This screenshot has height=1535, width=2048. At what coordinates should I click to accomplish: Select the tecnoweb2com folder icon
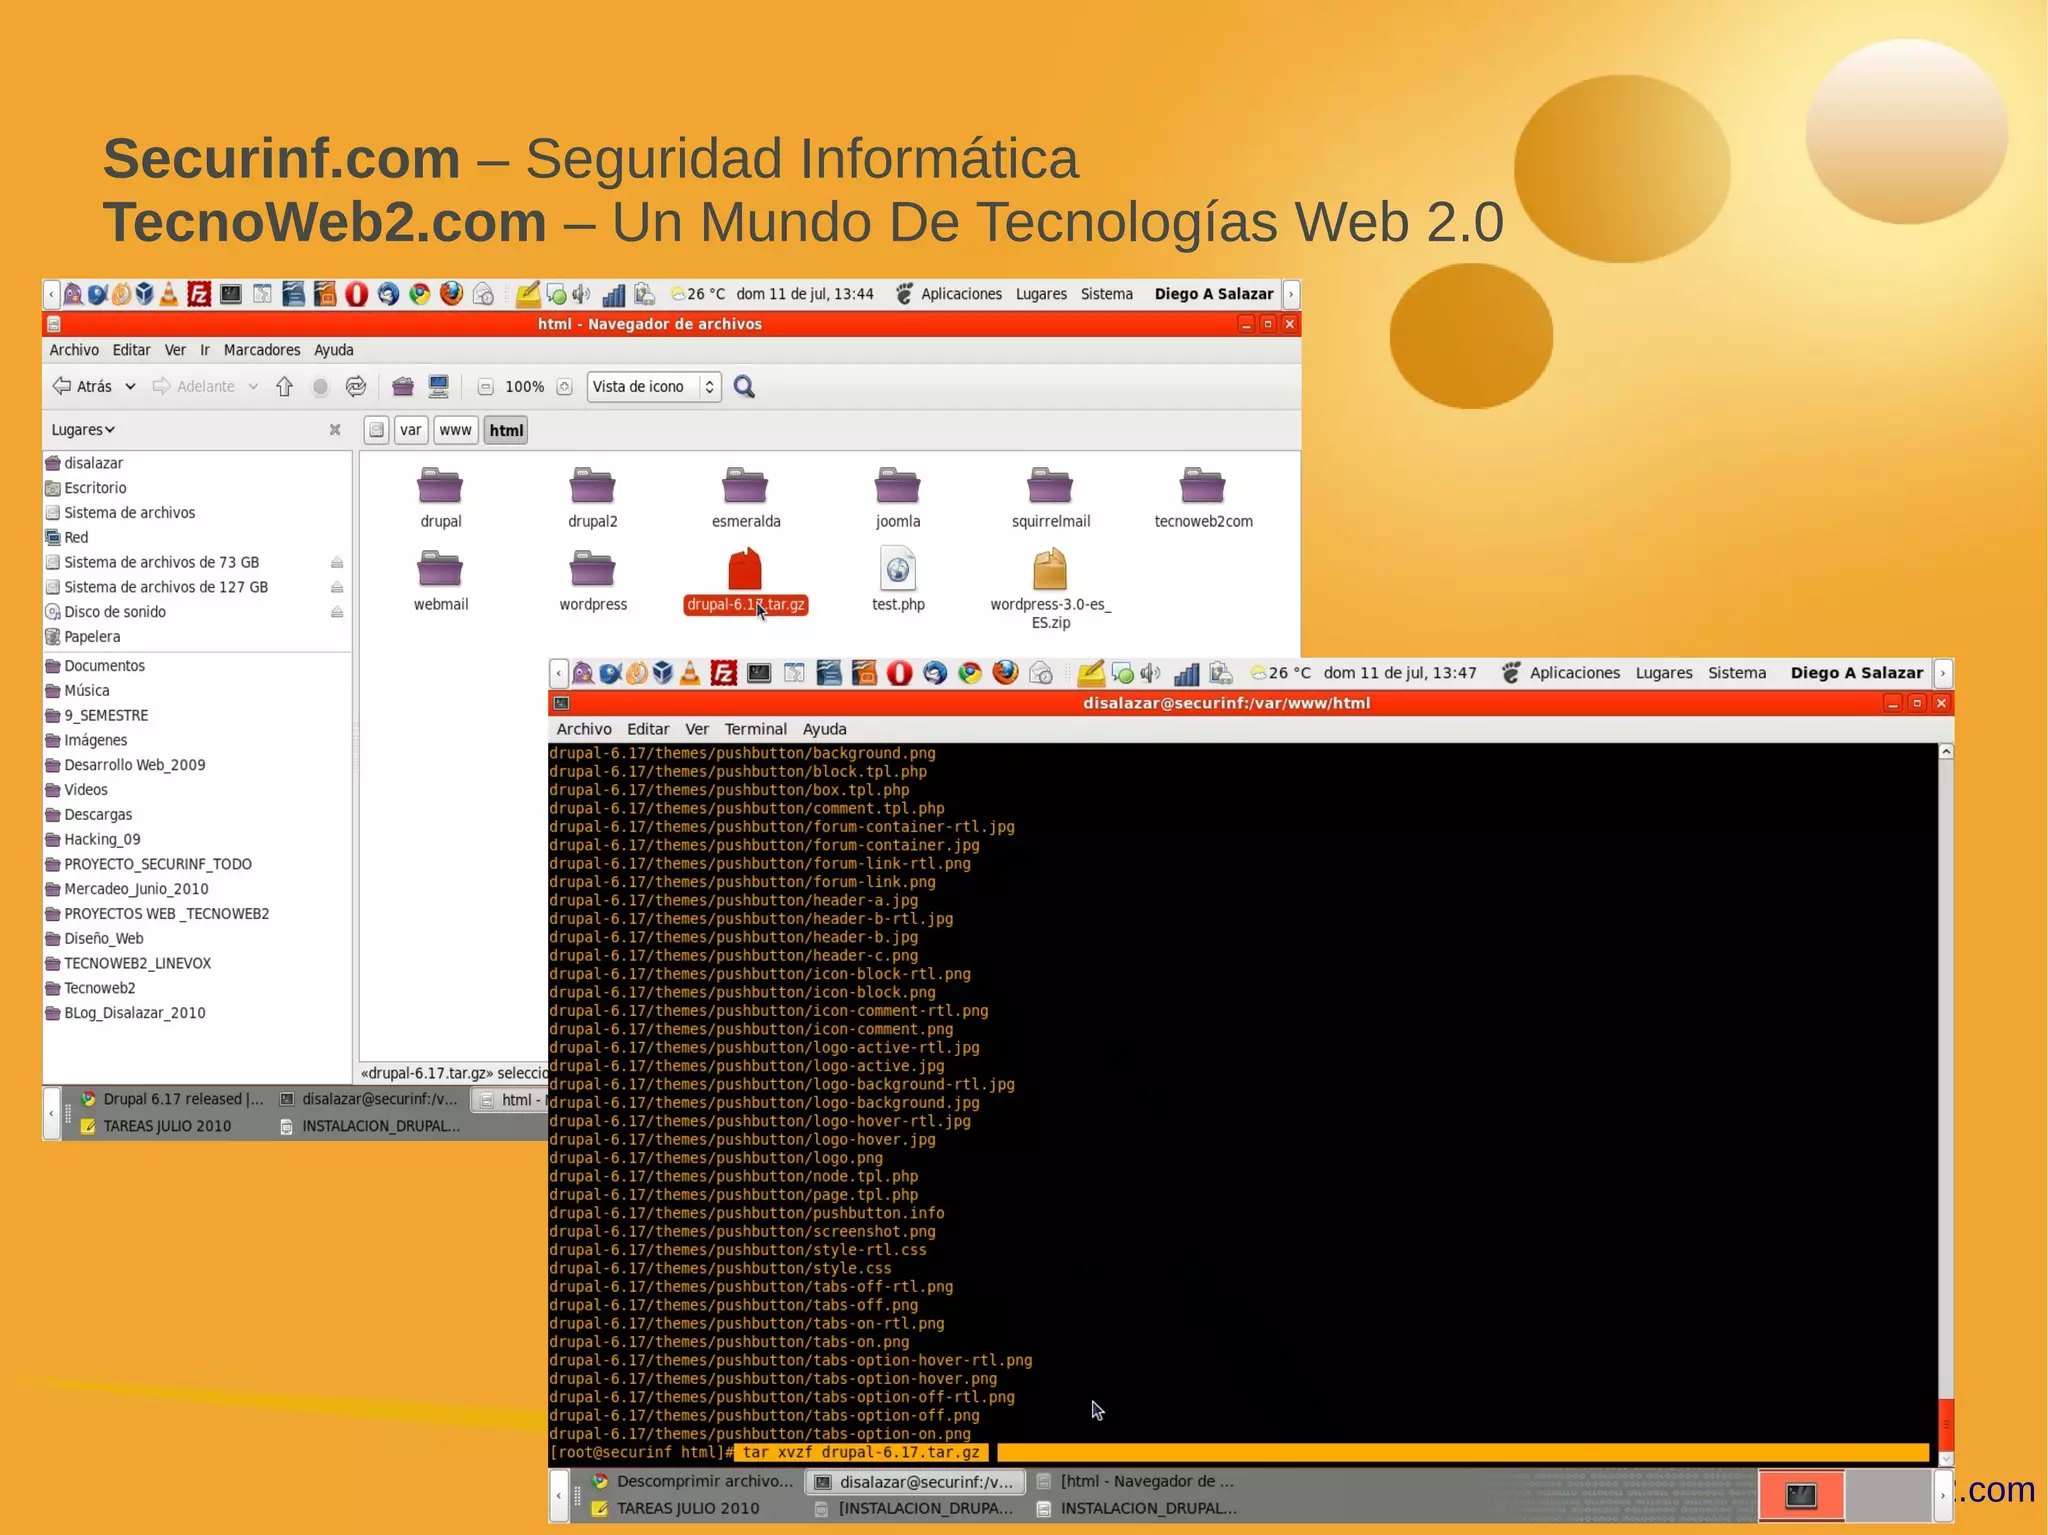[x=1203, y=487]
